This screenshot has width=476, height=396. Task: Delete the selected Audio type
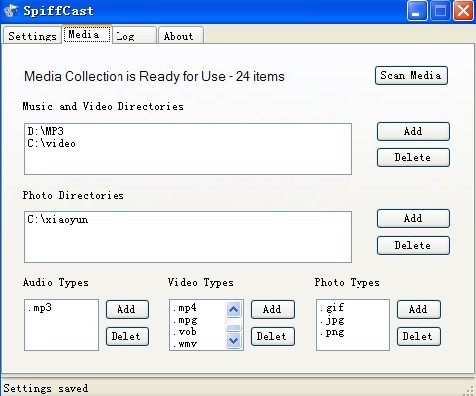click(x=127, y=336)
